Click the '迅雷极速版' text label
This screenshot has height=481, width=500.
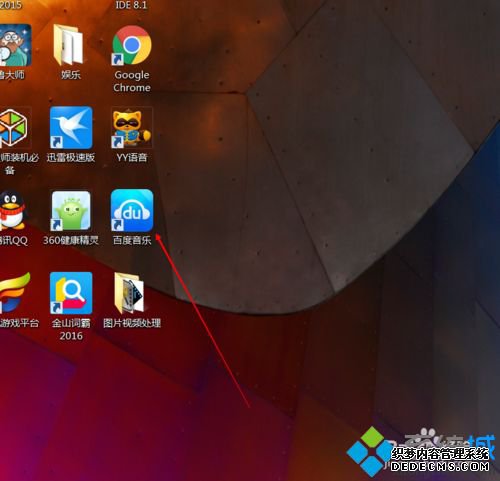[x=71, y=157]
